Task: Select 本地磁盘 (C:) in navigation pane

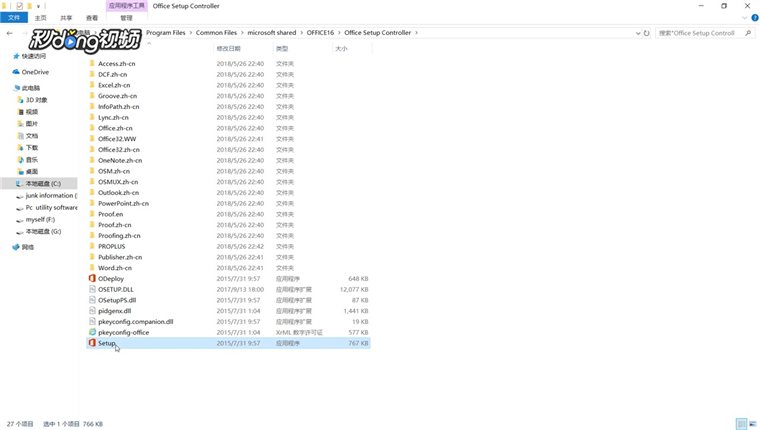Action: pyautogui.click(x=40, y=184)
